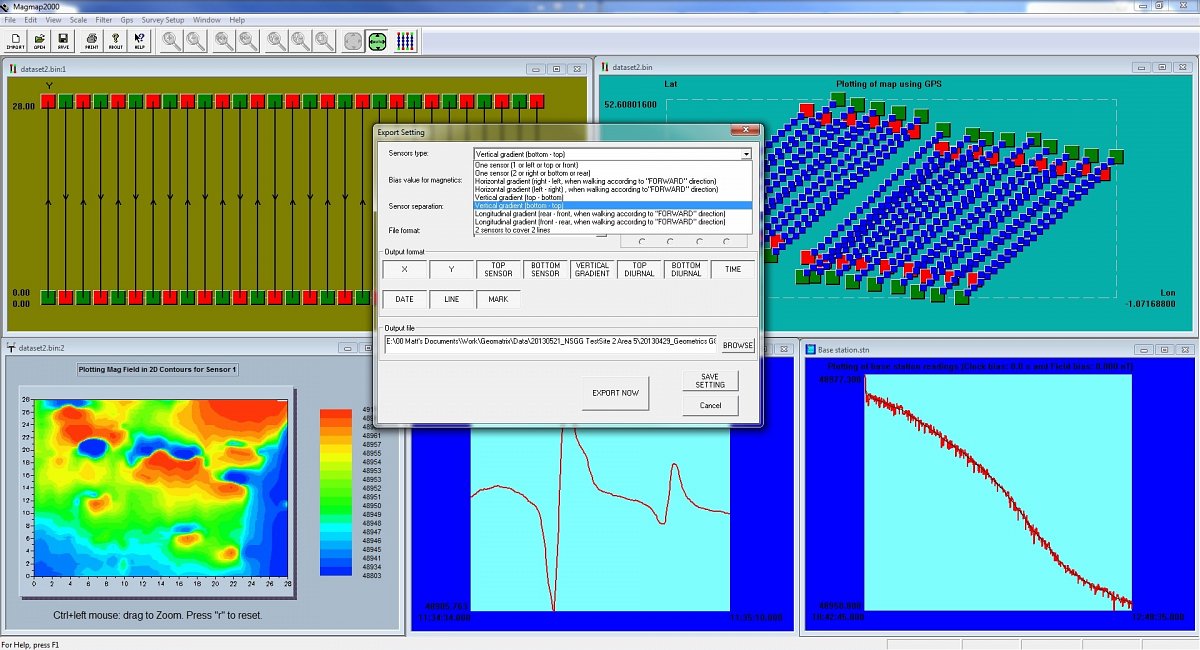Click the Save toolbar icon
Screen dimensions: 1200x650
[63, 41]
